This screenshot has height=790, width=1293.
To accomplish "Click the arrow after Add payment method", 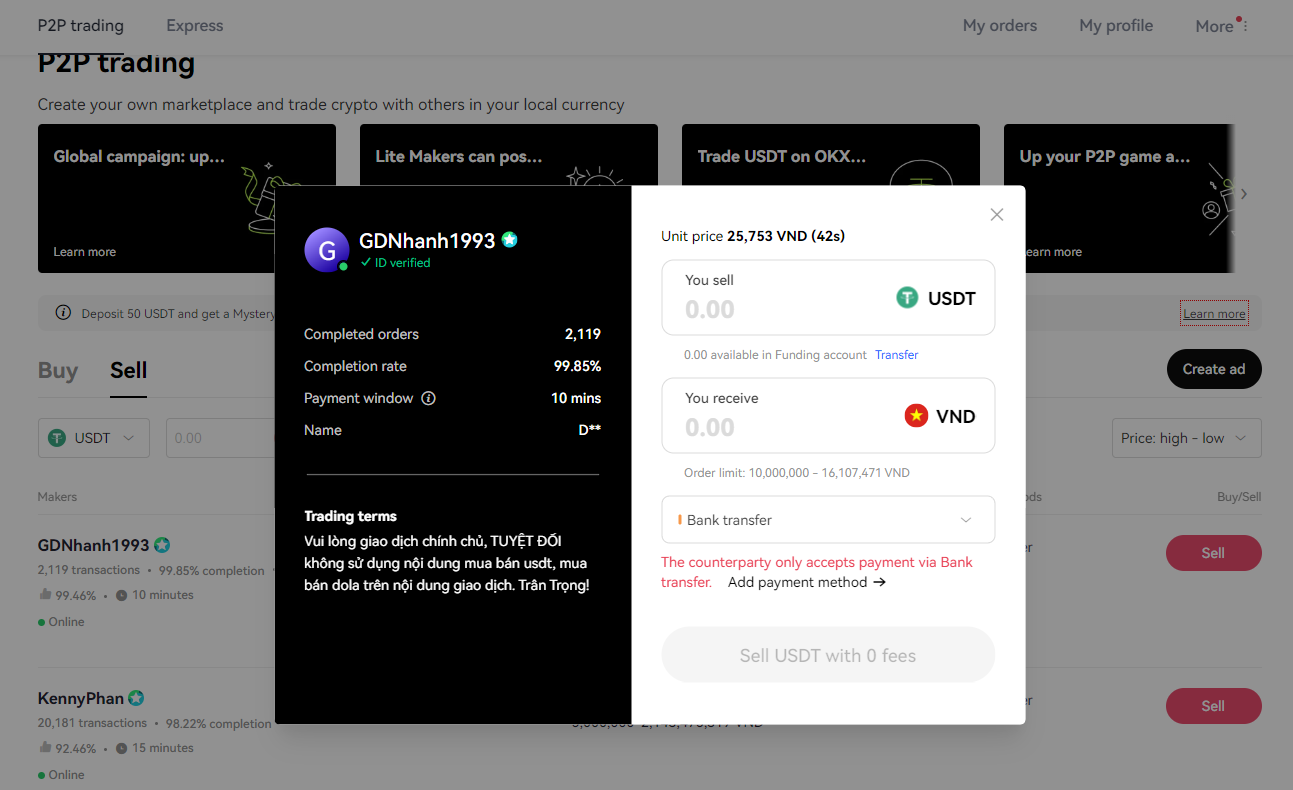I will click(x=879, y=582).
